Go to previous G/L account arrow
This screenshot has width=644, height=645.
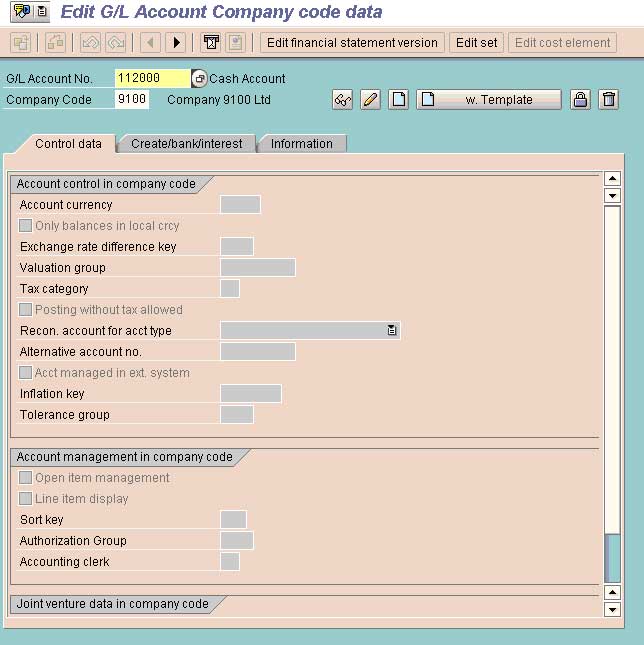(151, 42)
